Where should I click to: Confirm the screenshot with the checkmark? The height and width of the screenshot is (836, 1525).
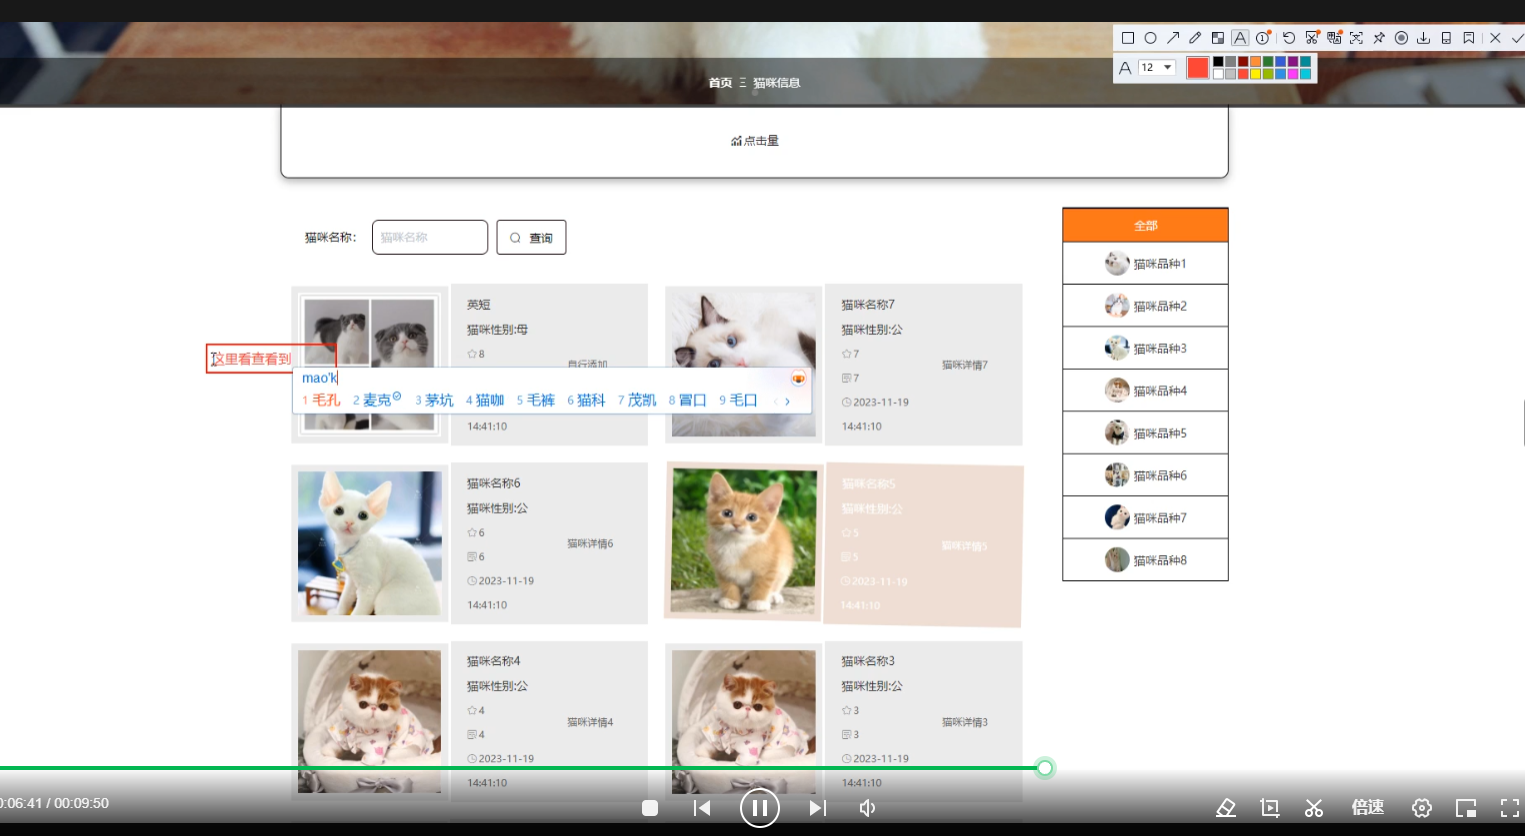(1517, 38)
